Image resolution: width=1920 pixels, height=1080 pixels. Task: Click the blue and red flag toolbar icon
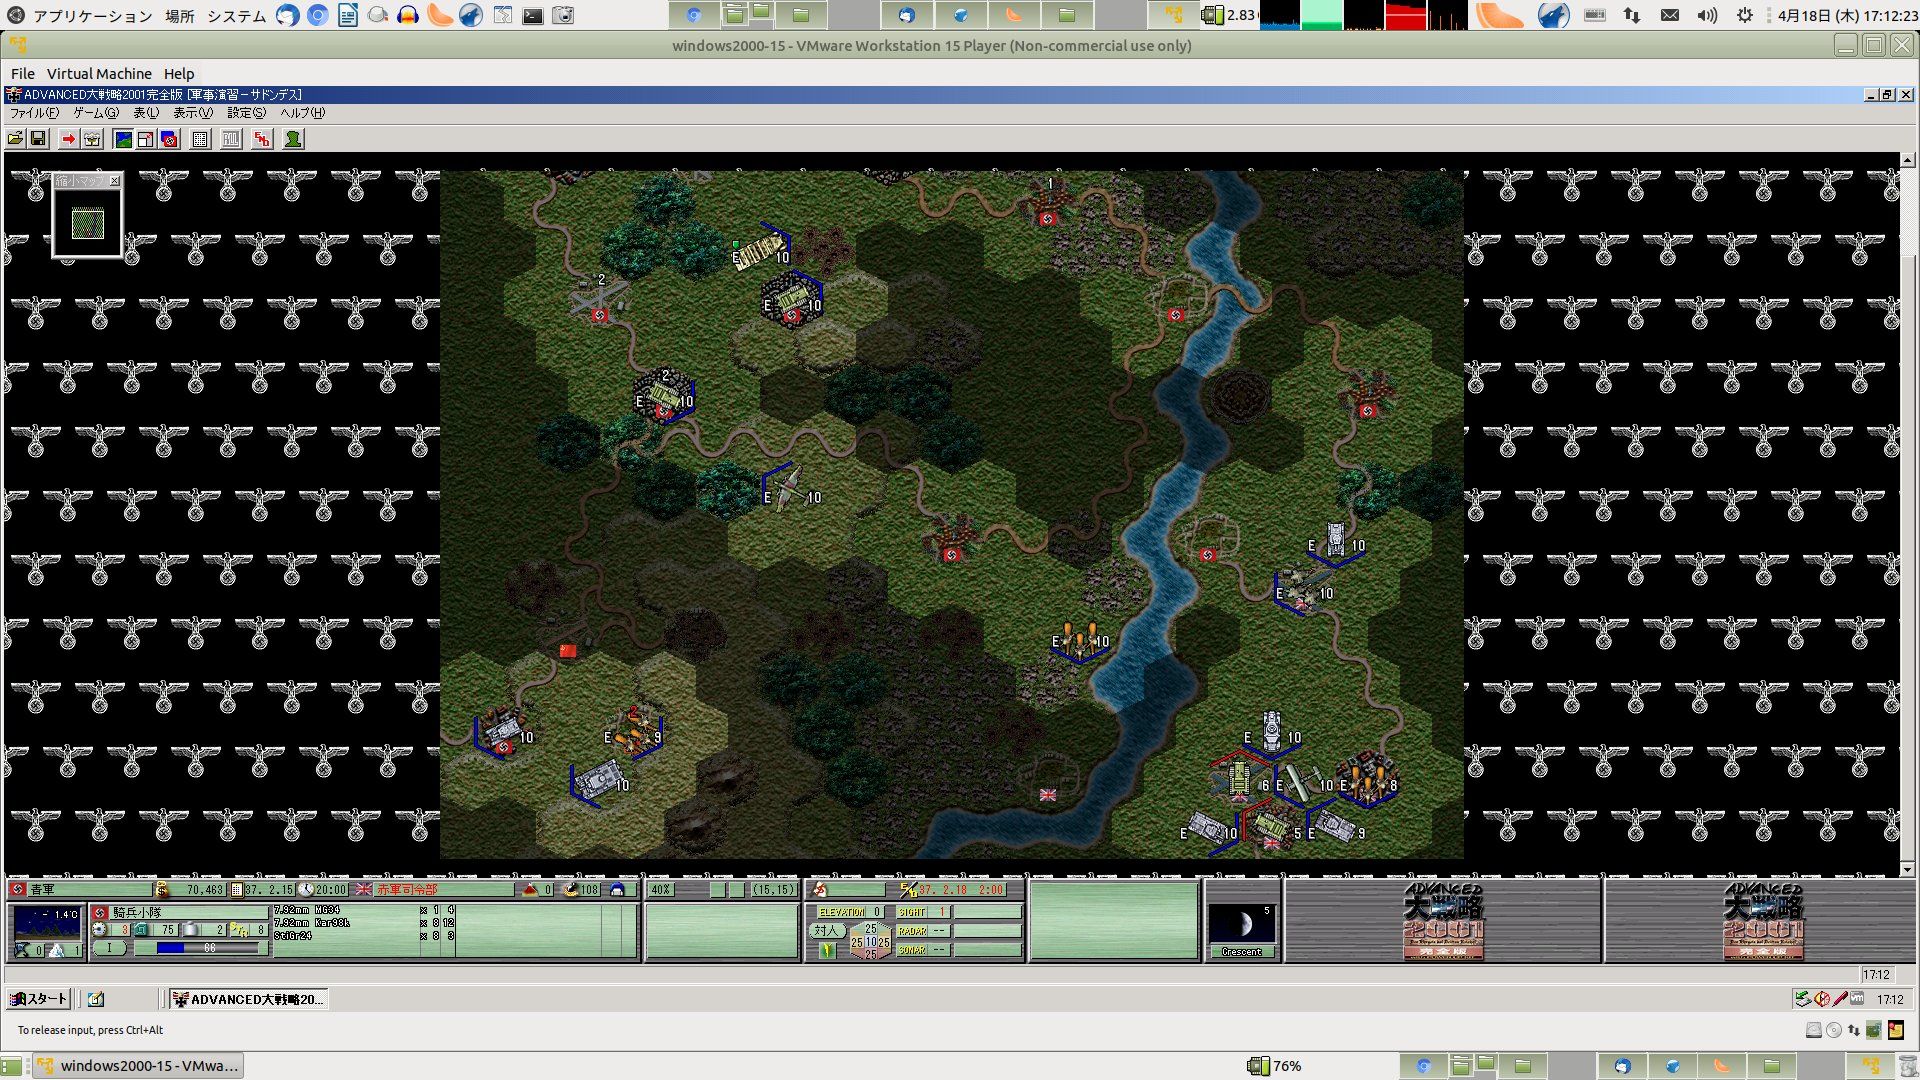169,139
